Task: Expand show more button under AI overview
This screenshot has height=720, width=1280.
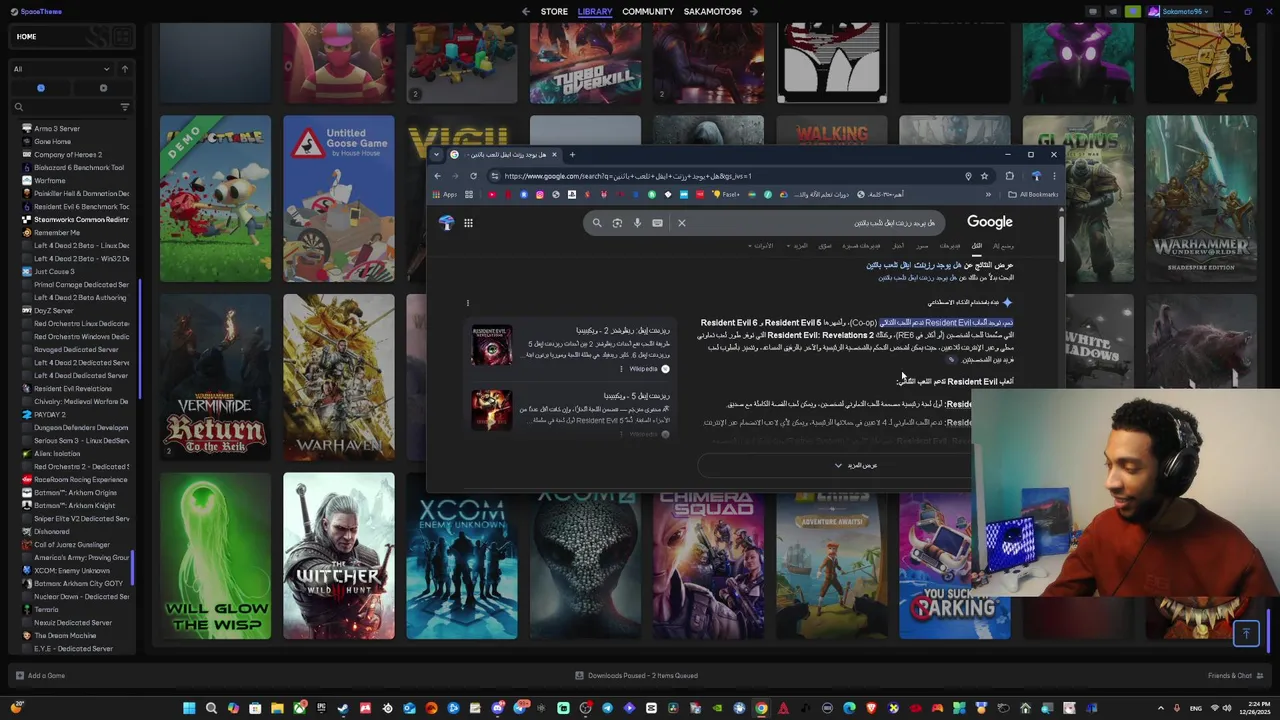Action: coord(835,465)
